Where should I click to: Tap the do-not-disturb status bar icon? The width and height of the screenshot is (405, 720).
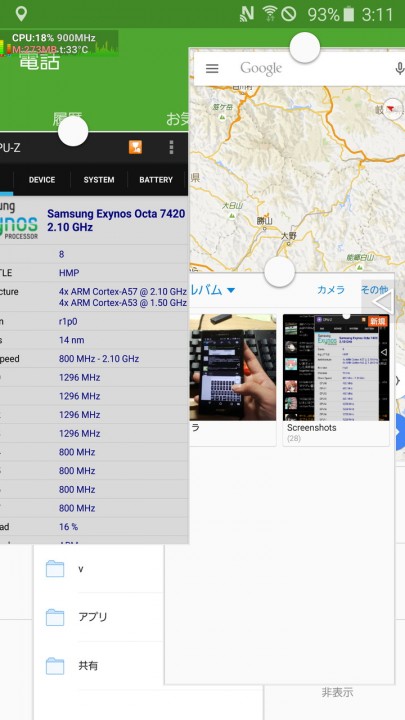tap(288, 14)
